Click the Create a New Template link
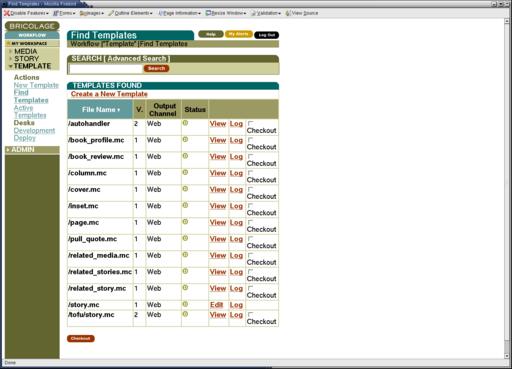 [x=109, y=94]
